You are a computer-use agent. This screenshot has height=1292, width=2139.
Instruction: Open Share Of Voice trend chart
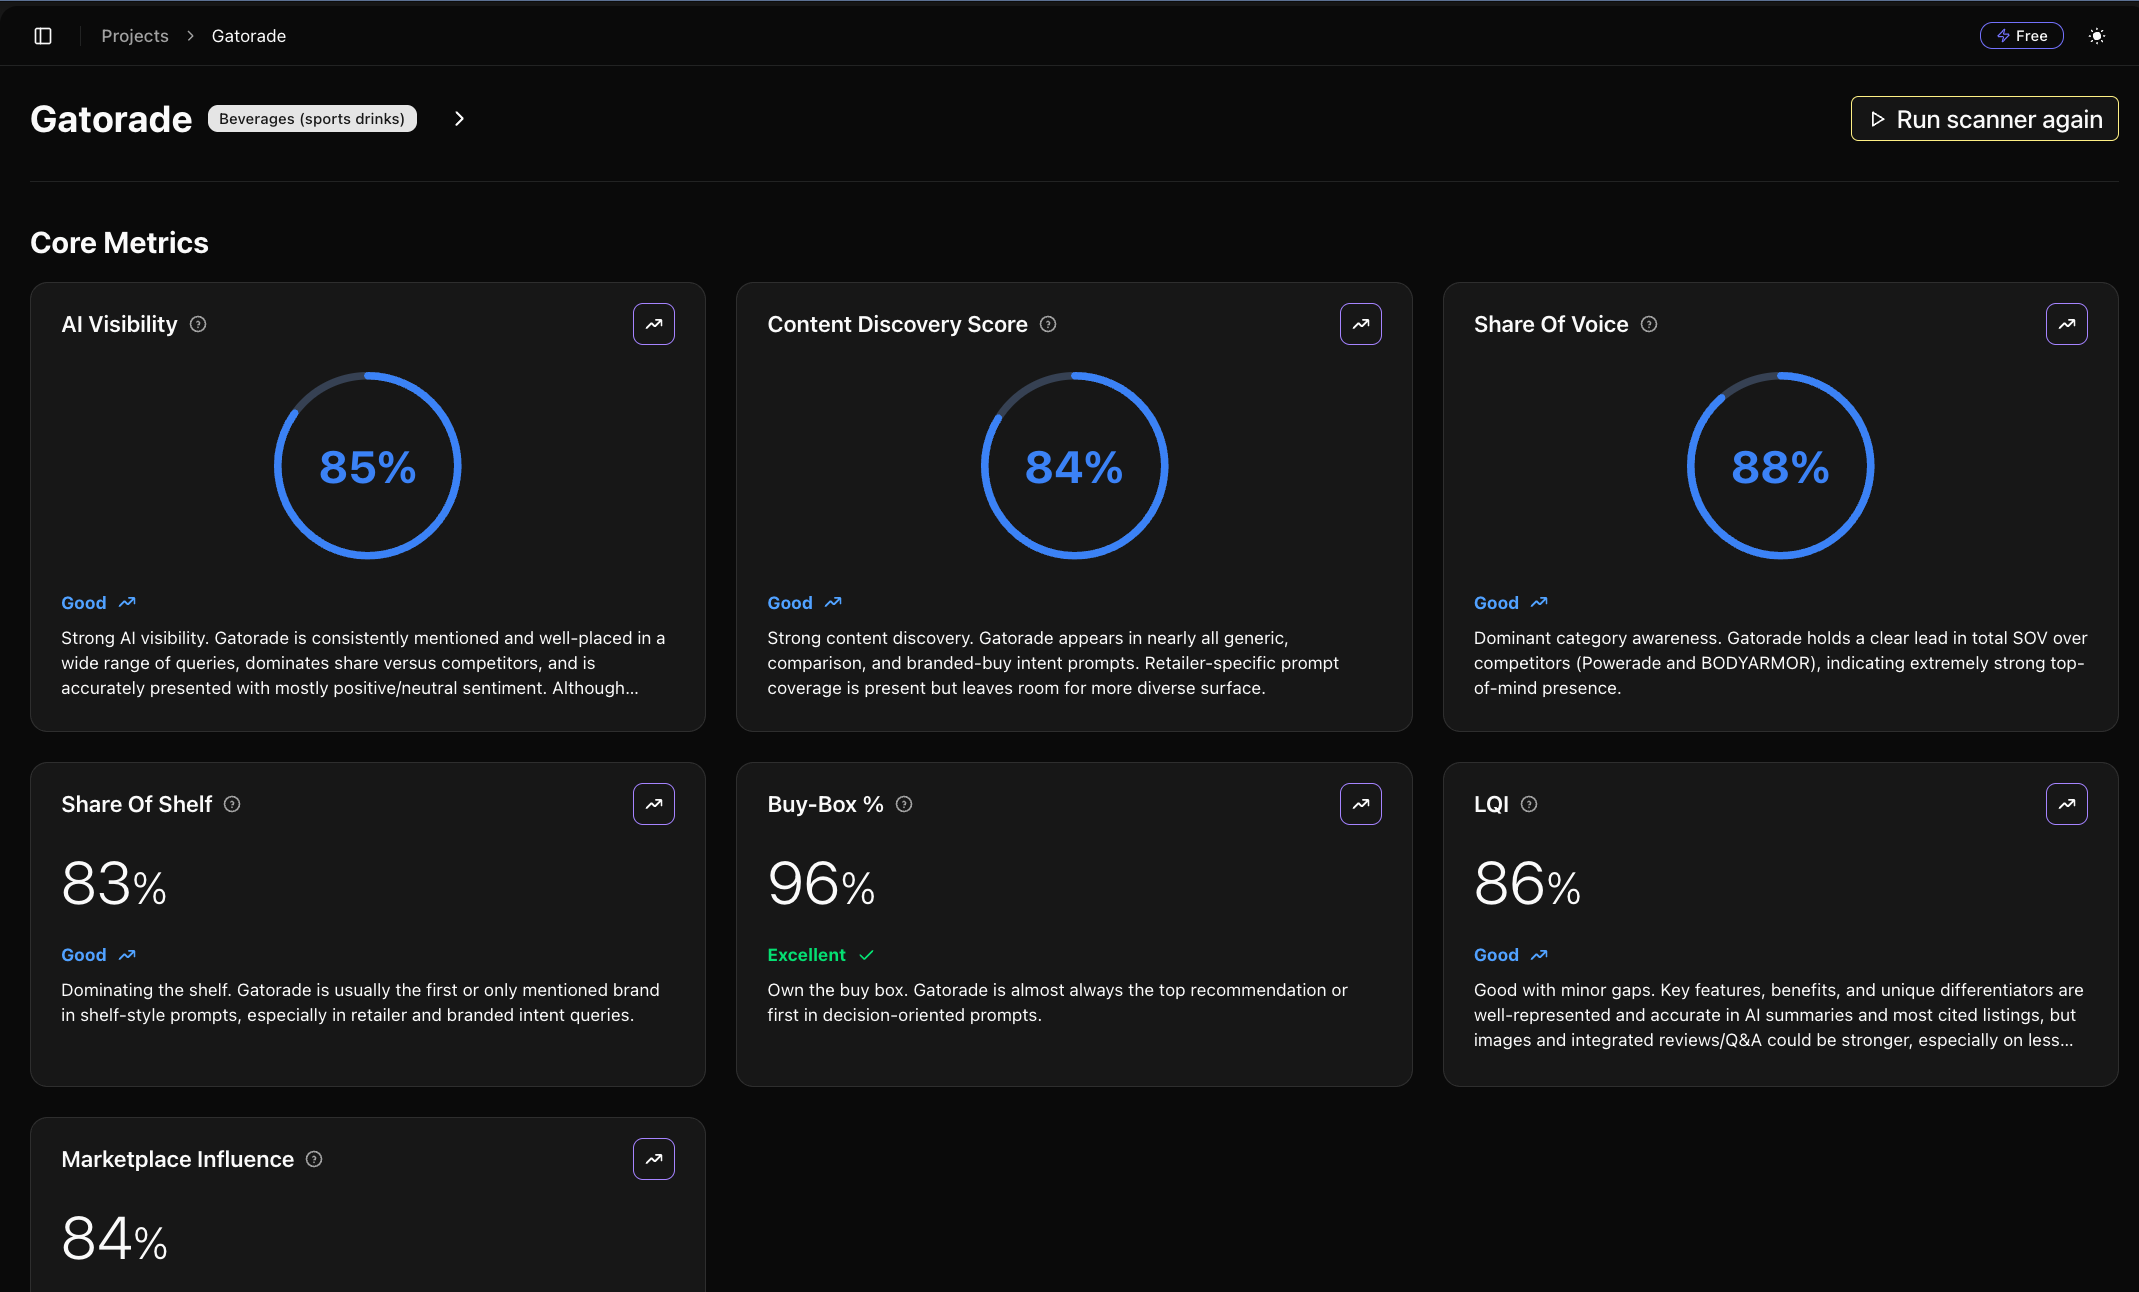point(2067,324)
